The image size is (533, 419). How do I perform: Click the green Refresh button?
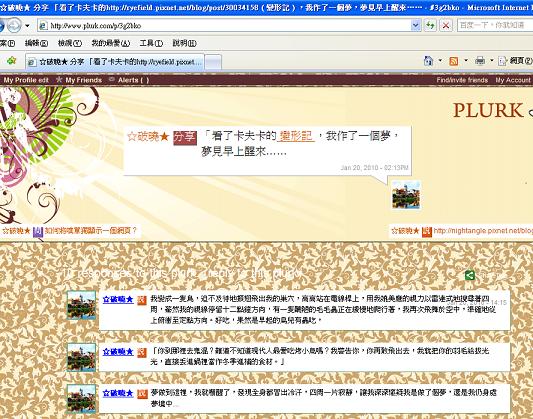tap(430, 25)
